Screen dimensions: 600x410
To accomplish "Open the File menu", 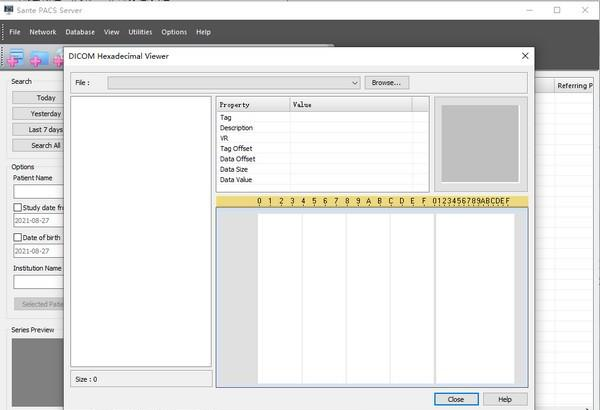I will pos(15,32).
